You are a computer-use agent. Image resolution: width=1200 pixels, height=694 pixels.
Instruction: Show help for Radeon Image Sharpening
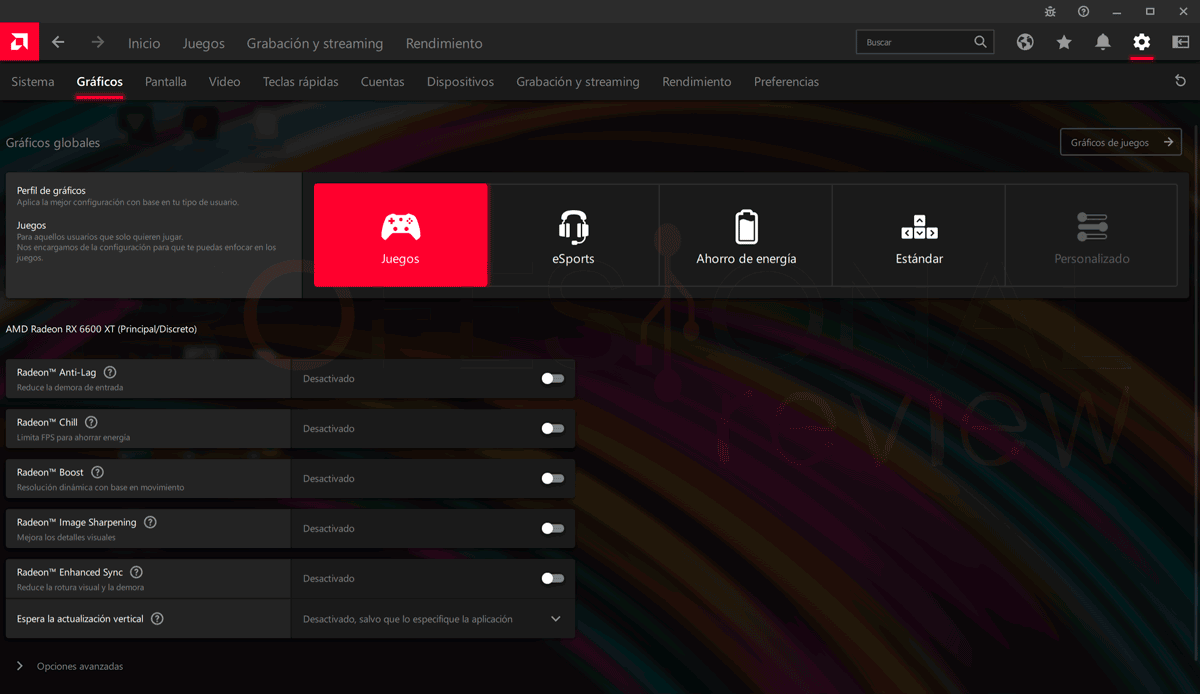coord(150,522)
